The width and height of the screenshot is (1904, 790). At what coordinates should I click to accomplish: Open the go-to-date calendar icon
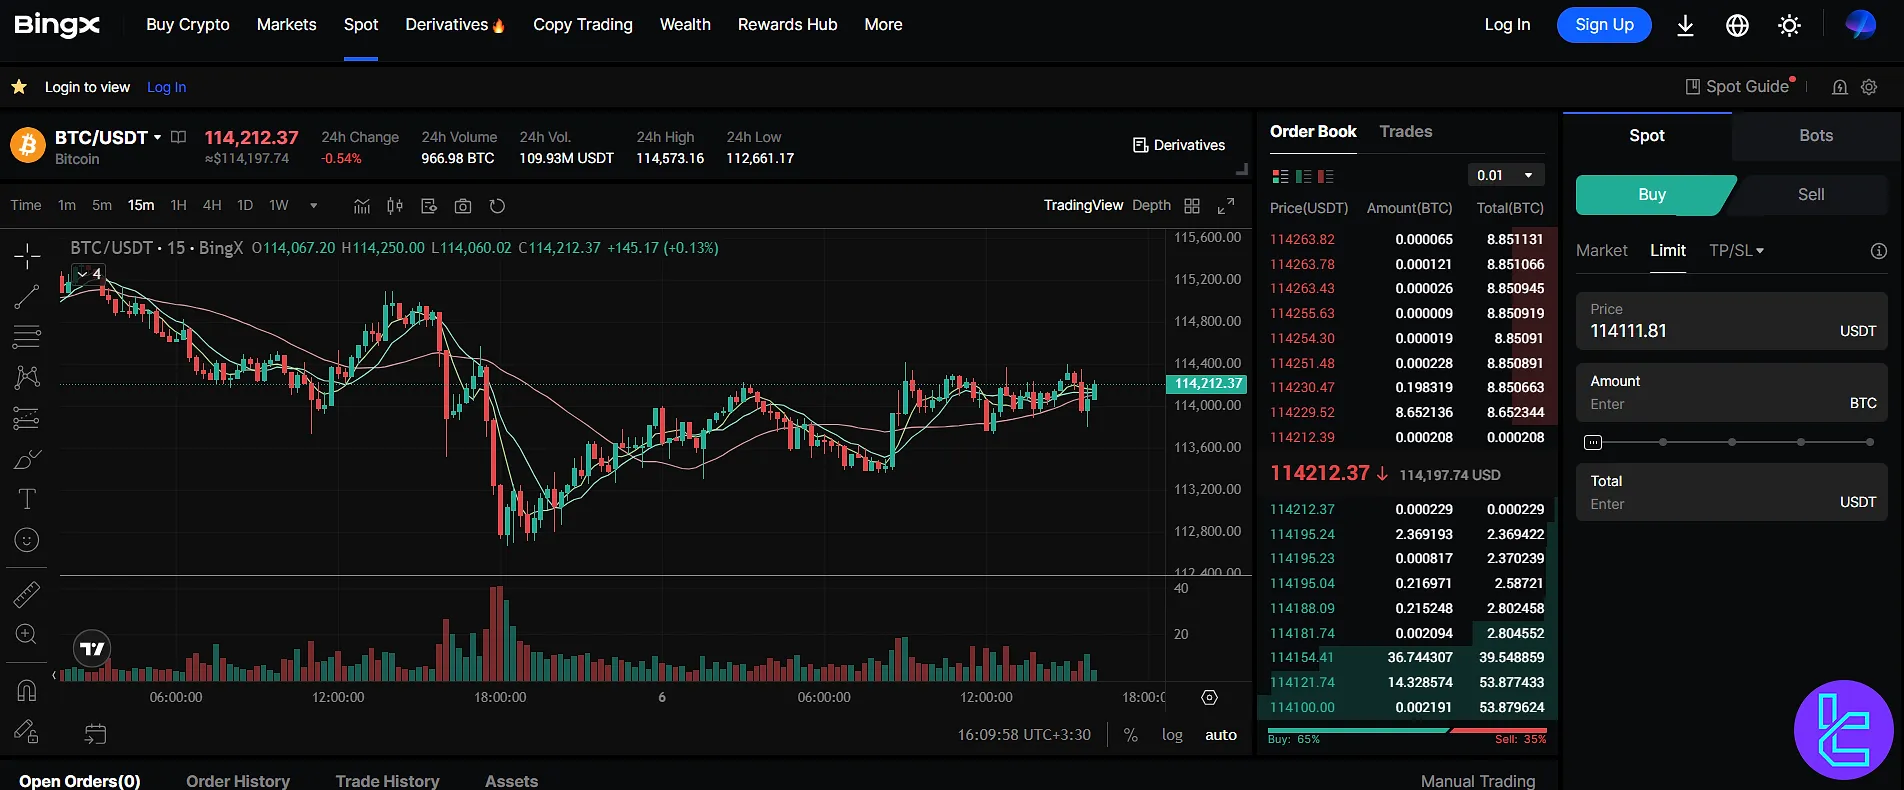(95, 734)
